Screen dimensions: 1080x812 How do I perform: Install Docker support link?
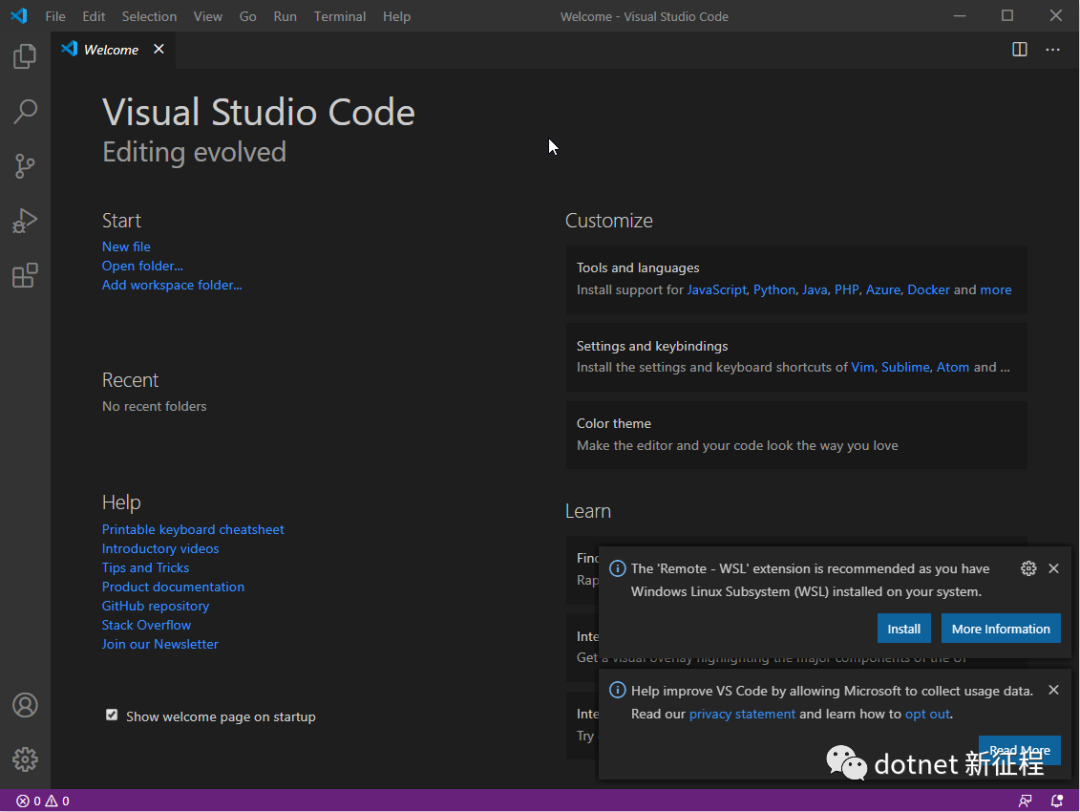click(928, 290)
